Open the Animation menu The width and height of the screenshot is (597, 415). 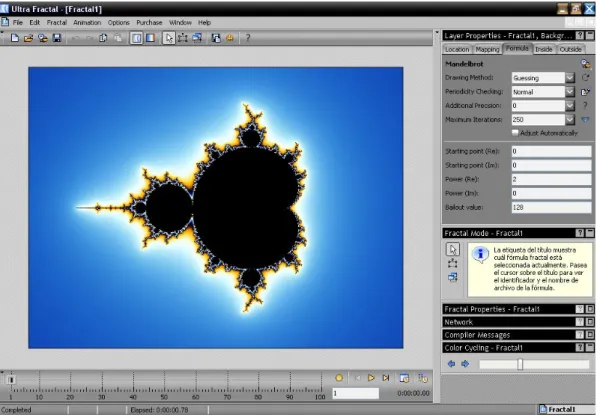87,22
